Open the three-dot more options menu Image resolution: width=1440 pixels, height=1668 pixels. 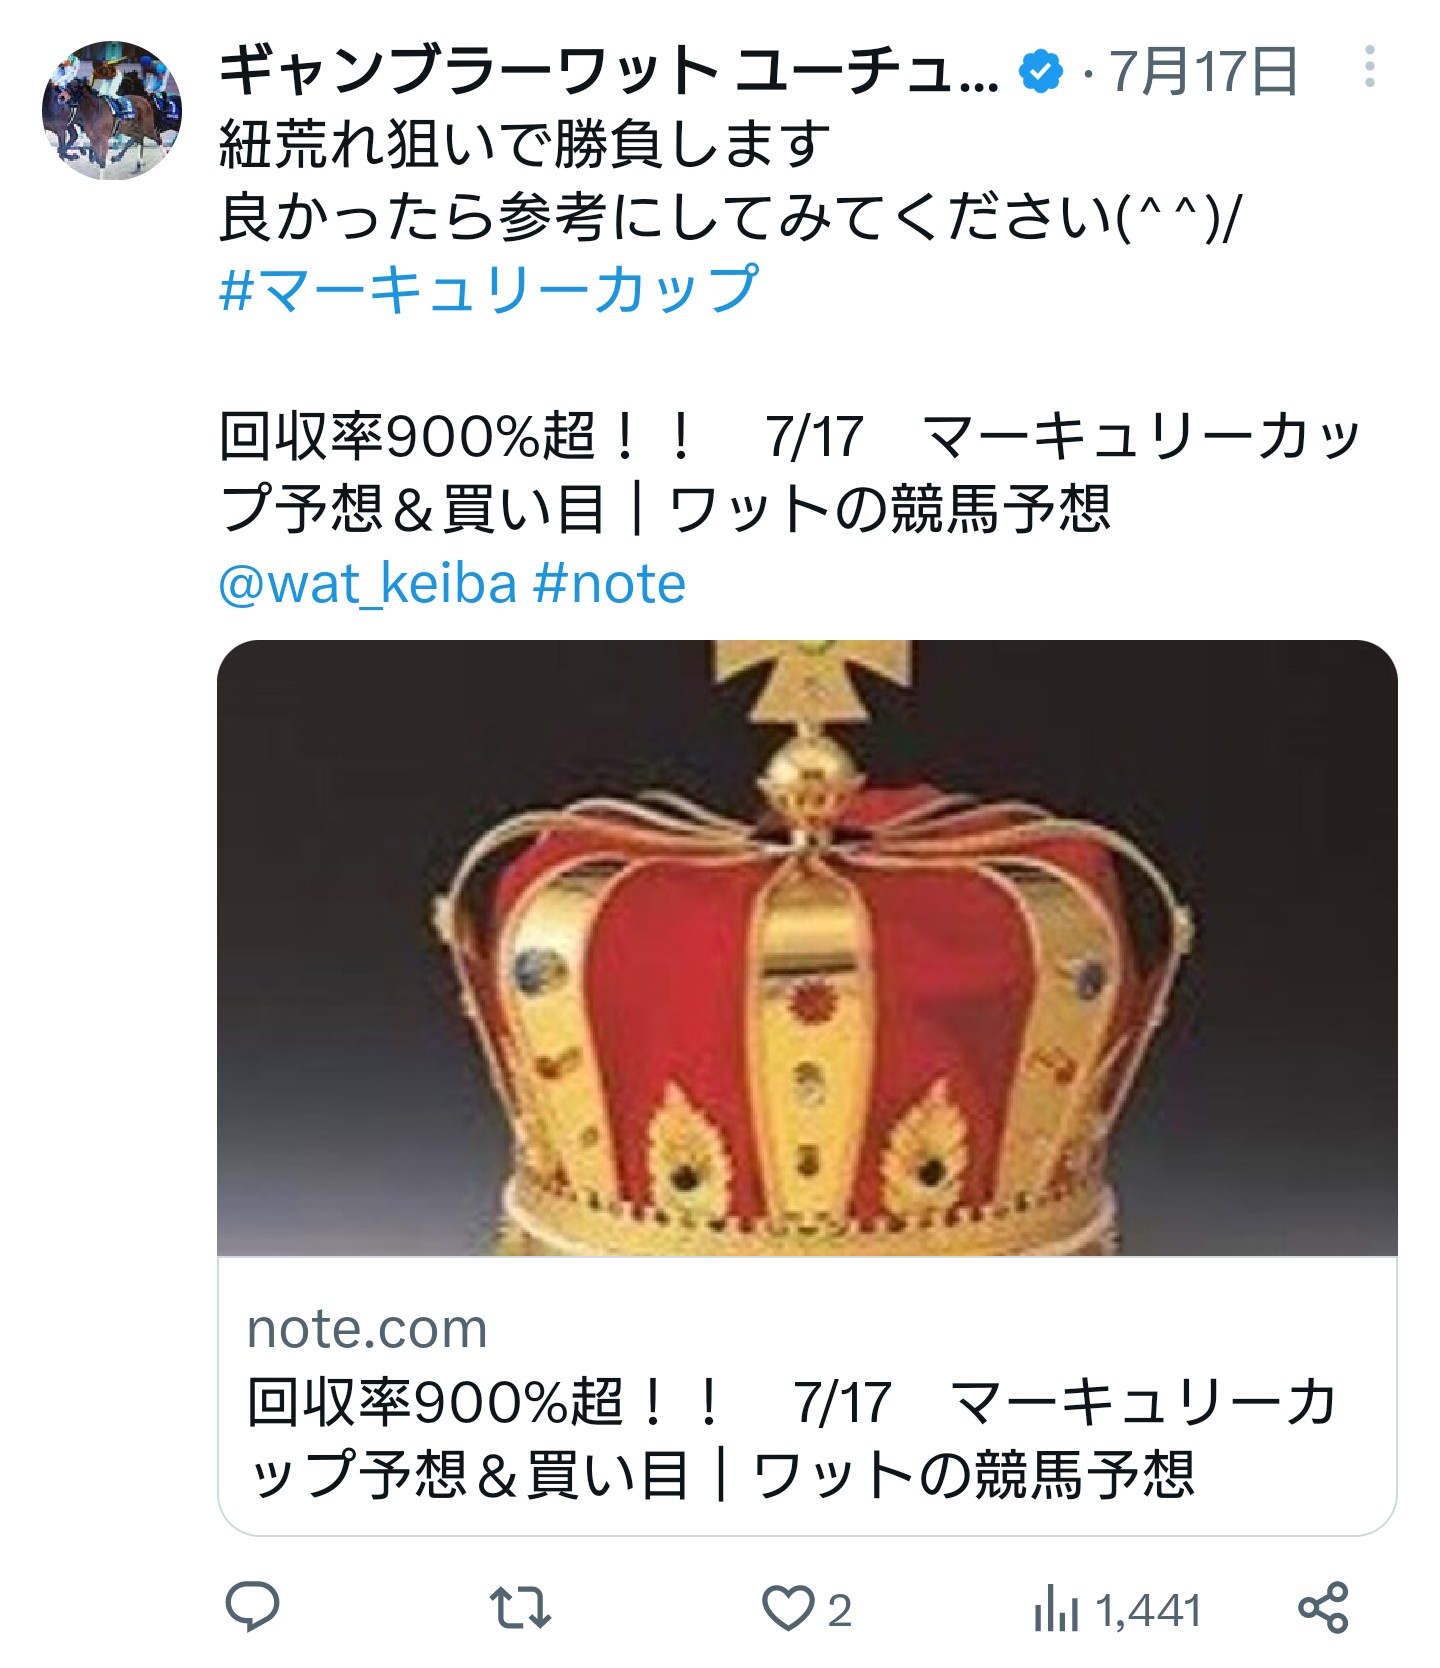1369,67
